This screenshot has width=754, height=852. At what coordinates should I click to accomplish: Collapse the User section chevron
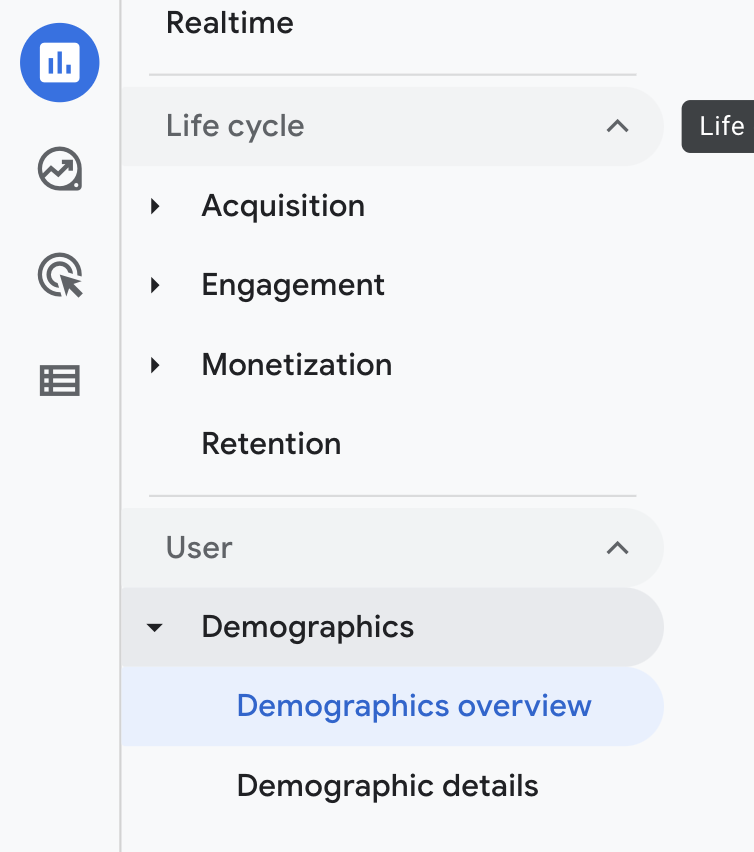618,548
